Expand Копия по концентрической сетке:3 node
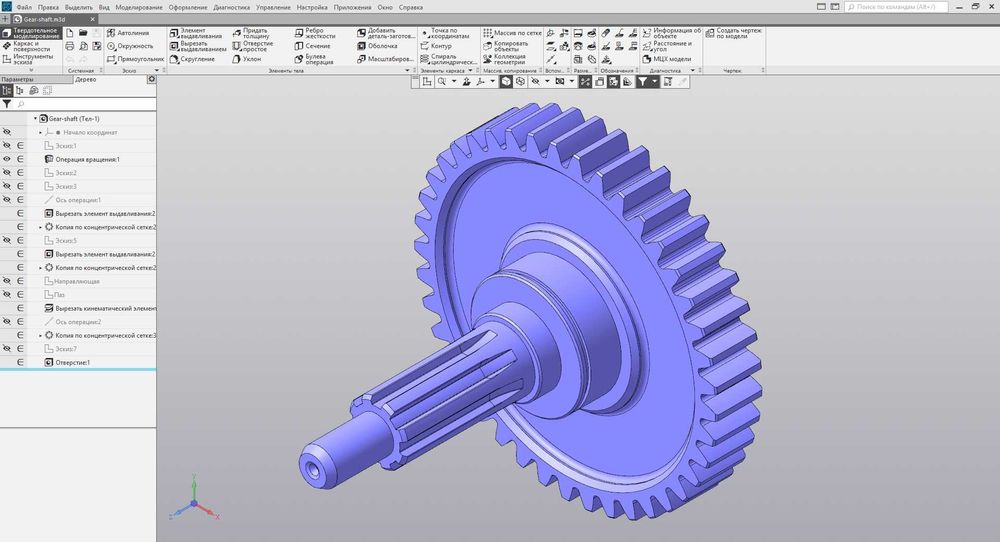Viewport: 1000px width, 542px height. (x=40, y=335)
